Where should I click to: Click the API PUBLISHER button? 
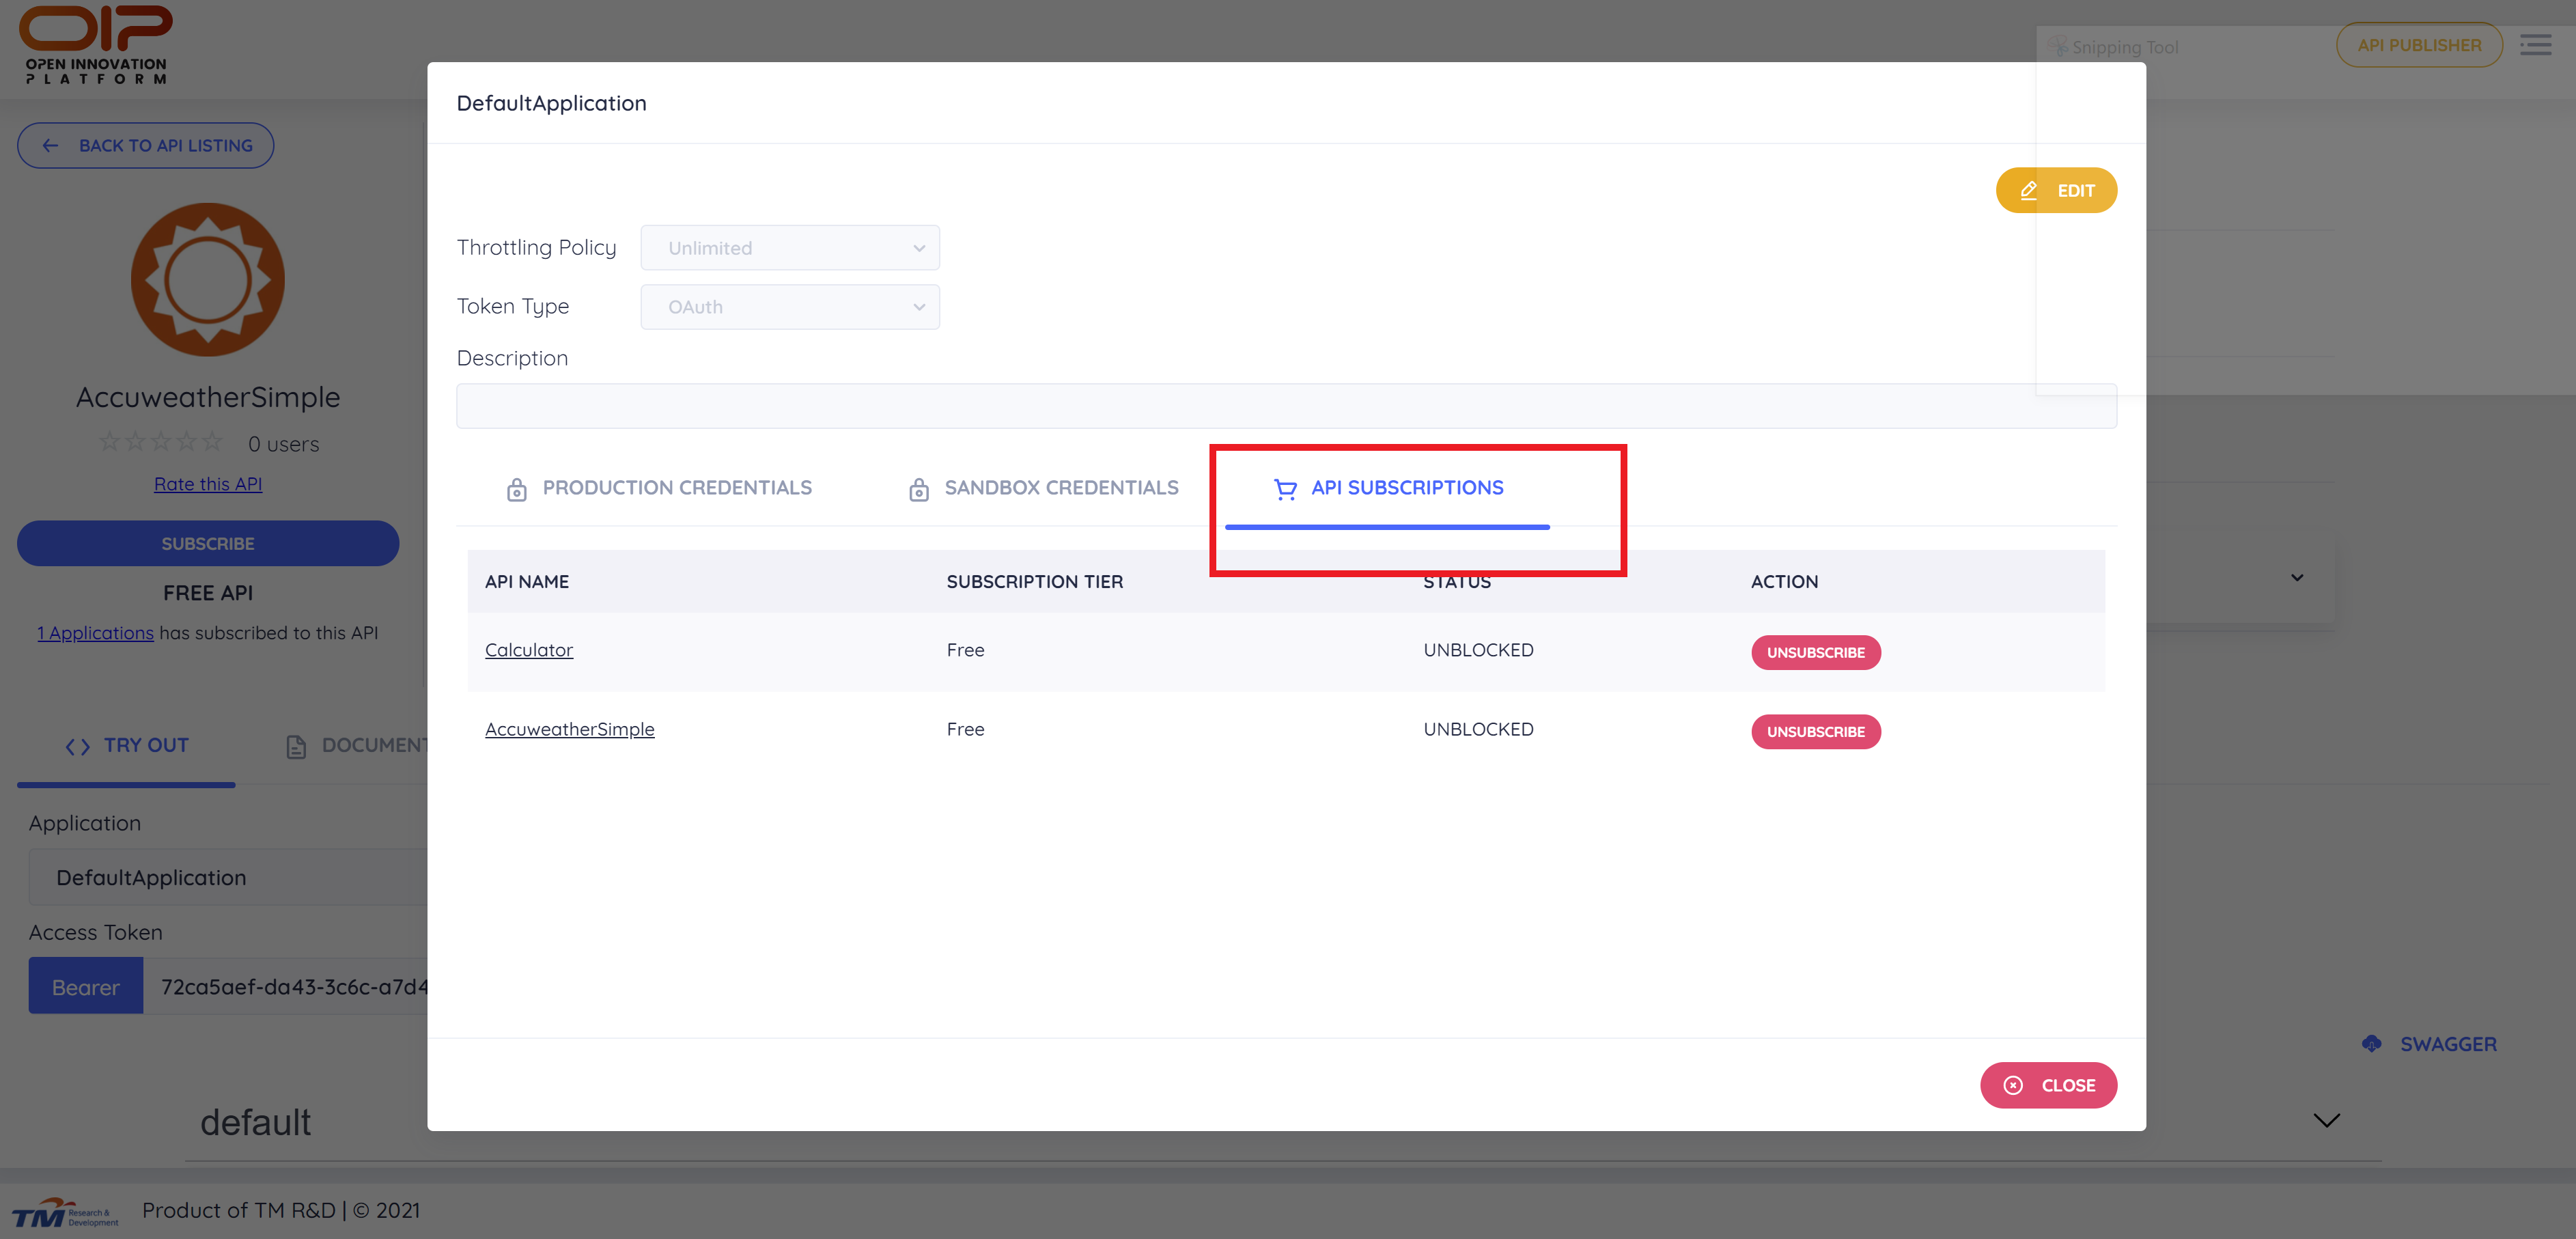tap(2419, 45)
